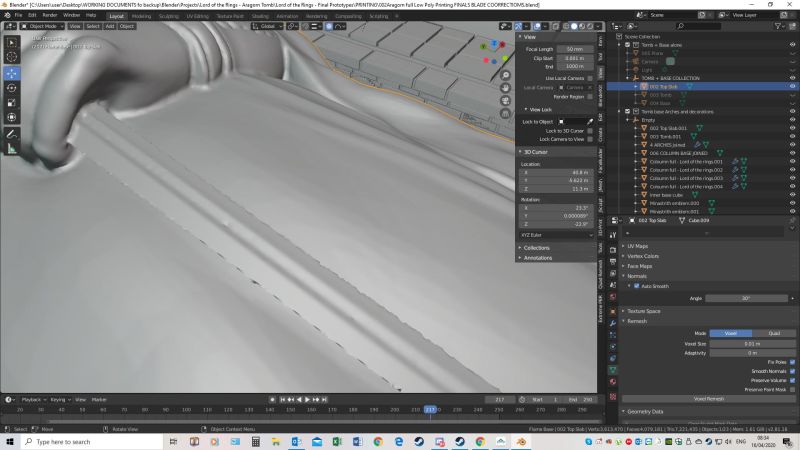Collapse the Remesh panel
Image resolution: width=800 pixels, height=450 pixels.
click(636, 321)
